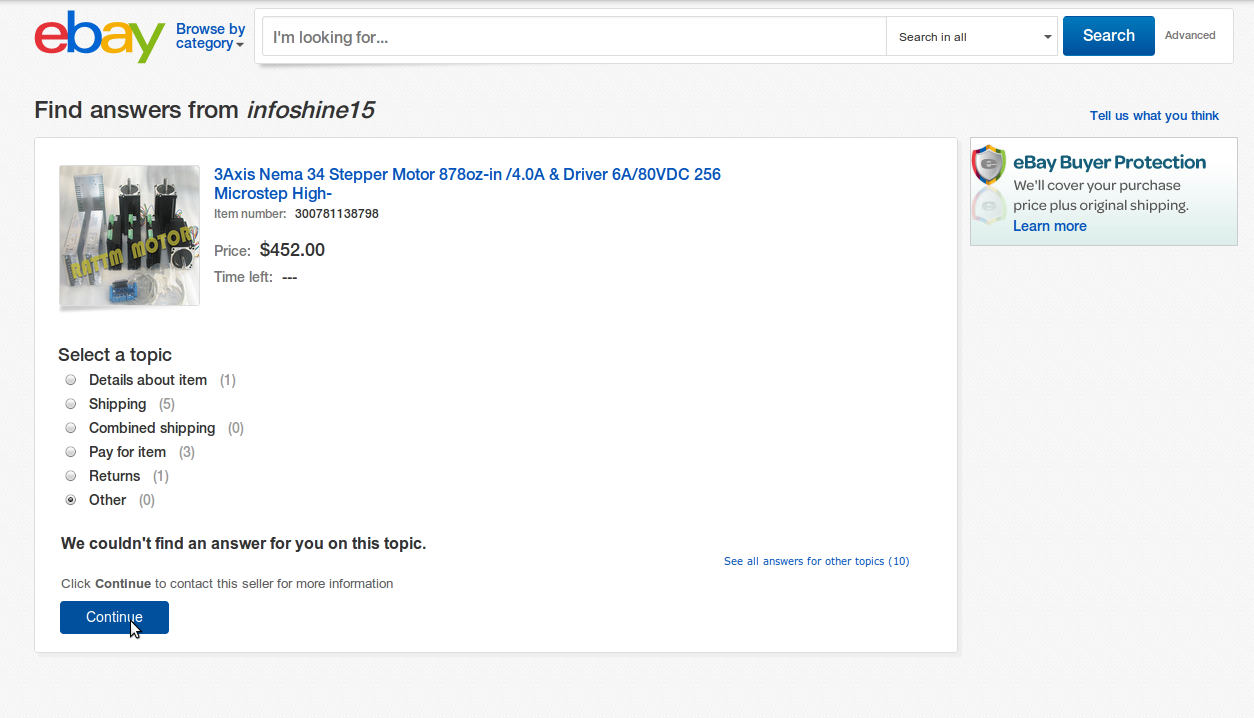
Task: Click See all answers for other topics link
Action: click(x=816, y=561)
